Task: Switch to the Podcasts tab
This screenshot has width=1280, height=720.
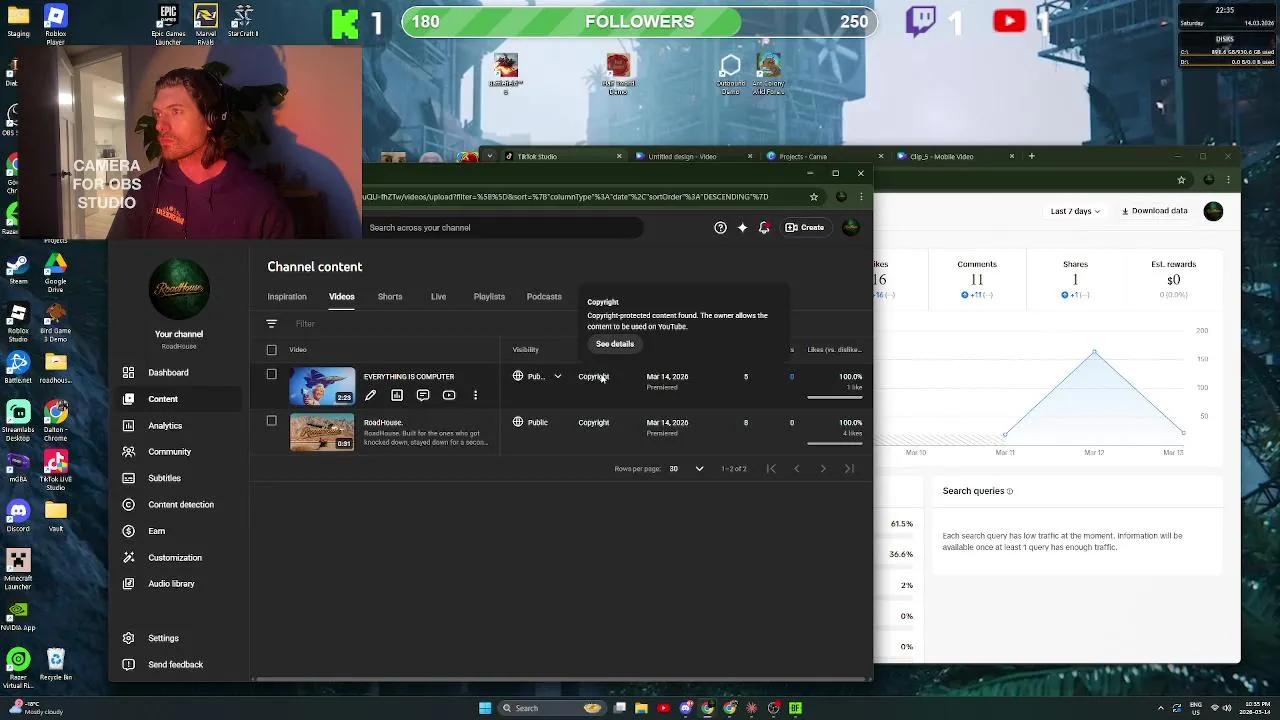Action: [x=544, y=297]
